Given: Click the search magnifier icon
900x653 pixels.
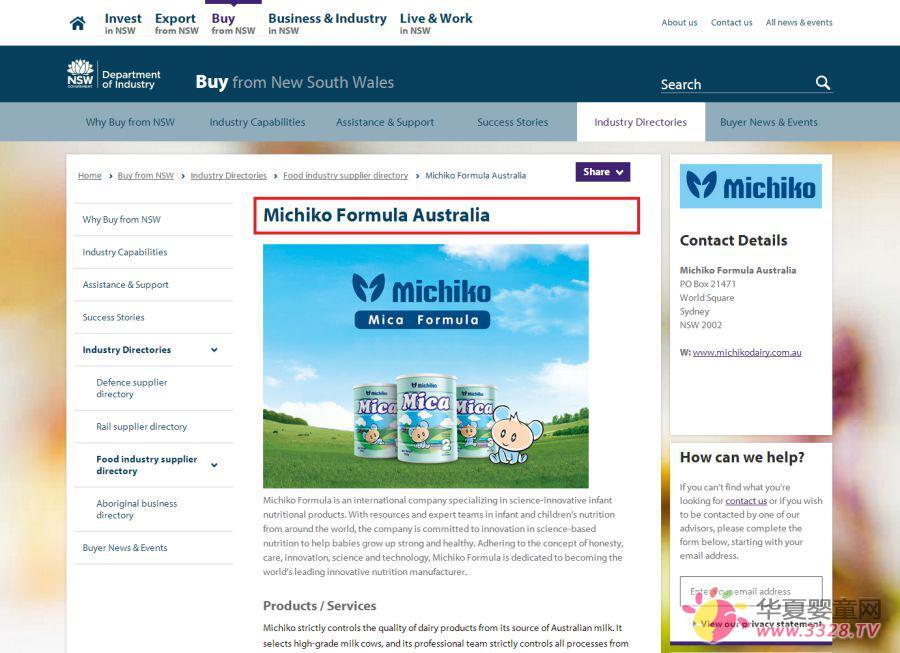Looking at the screenshot, I should coord(822,84).
